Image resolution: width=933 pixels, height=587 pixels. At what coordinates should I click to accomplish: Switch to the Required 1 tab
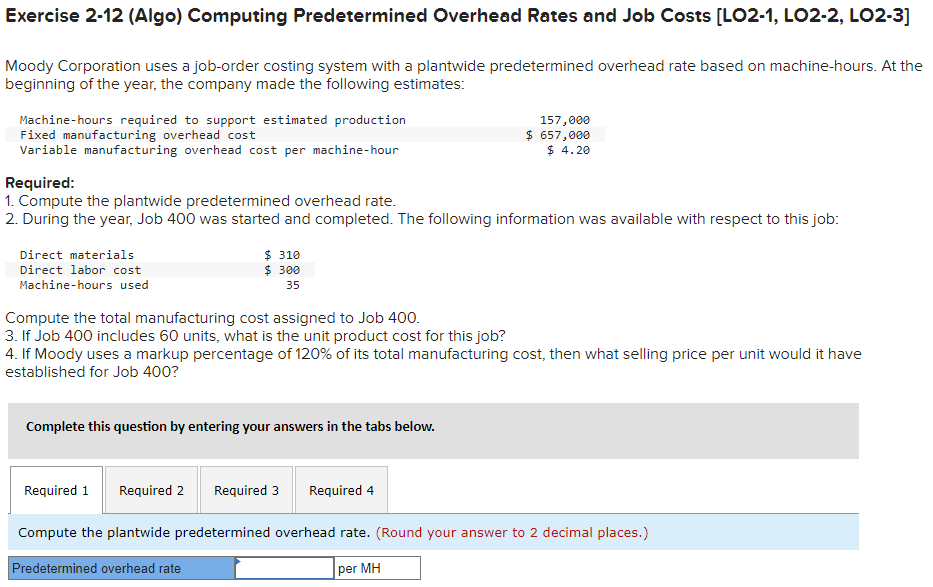coord(55,490)
